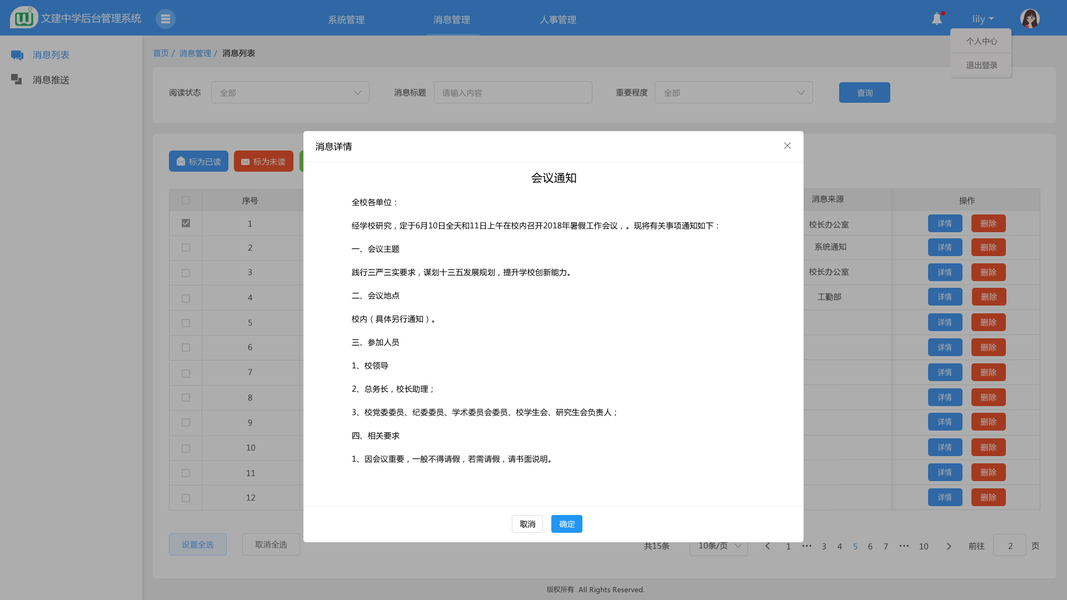
Task: Click 详情 button in row 4
Action: point(945,297)
